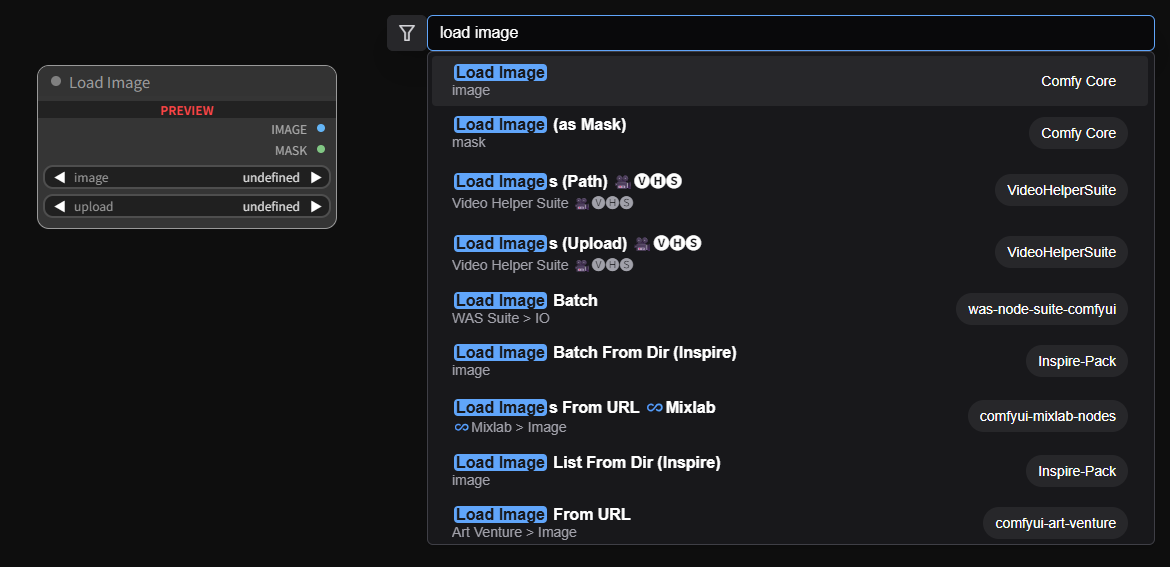Image resolution: width=1170 pixels, height=567 pixels.
Task: Click the comfyui-art-venture source badge
Action: click(x=1055, y=522)
